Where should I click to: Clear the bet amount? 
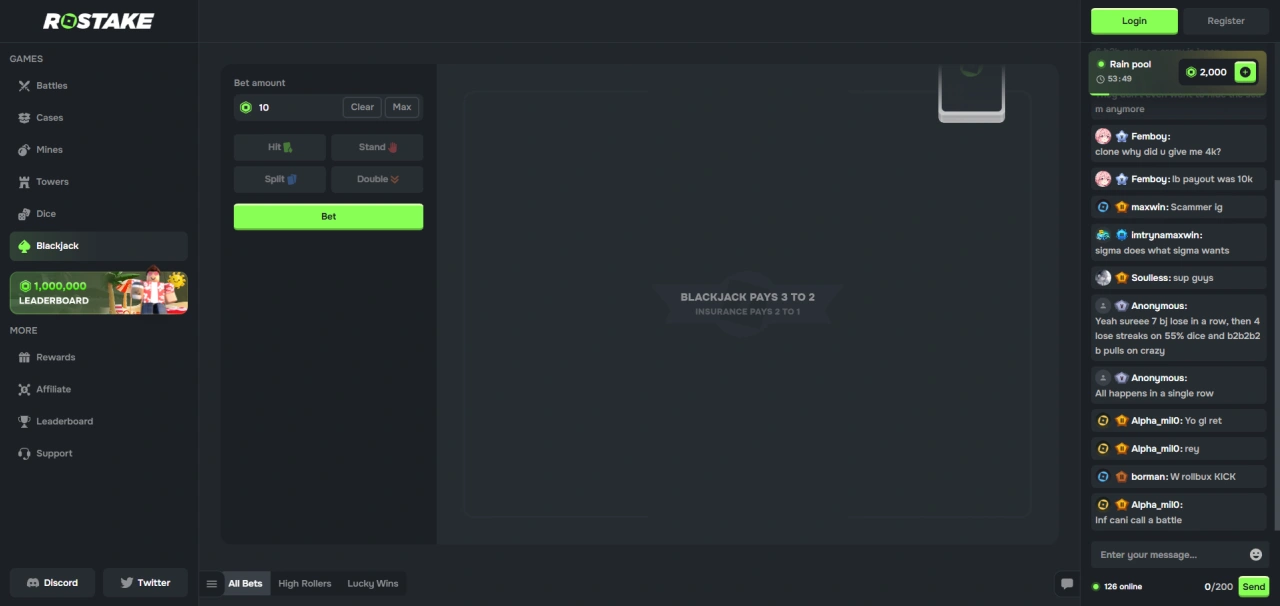pos(362,107)
